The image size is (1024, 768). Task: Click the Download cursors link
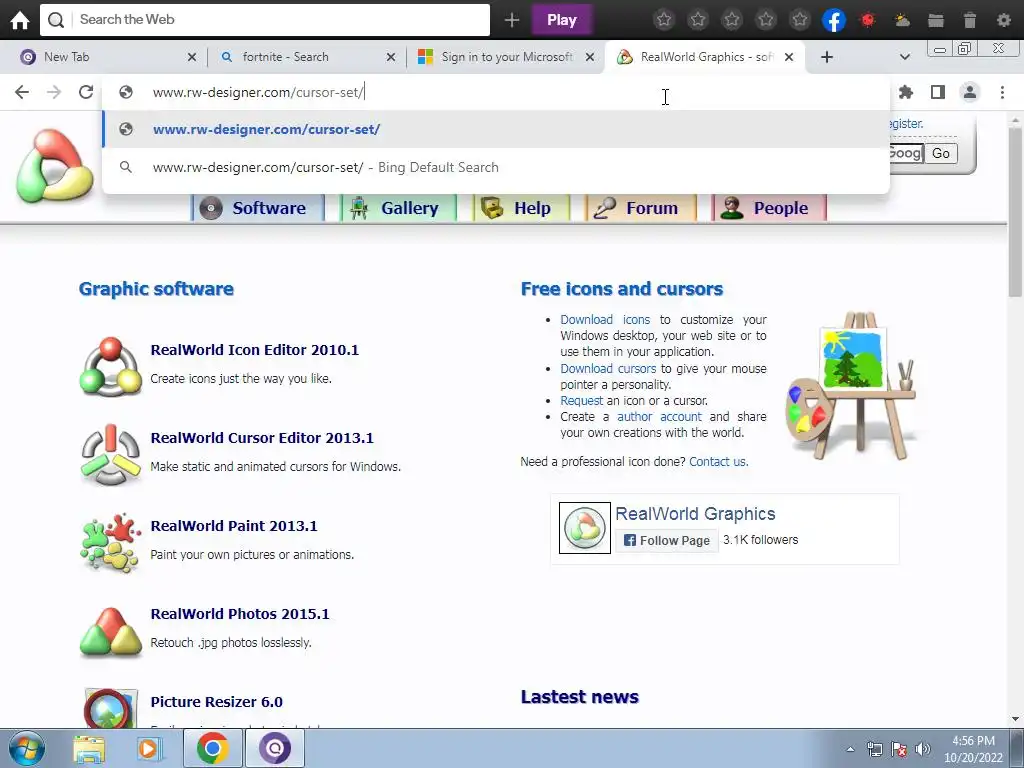tap(608, 369)
